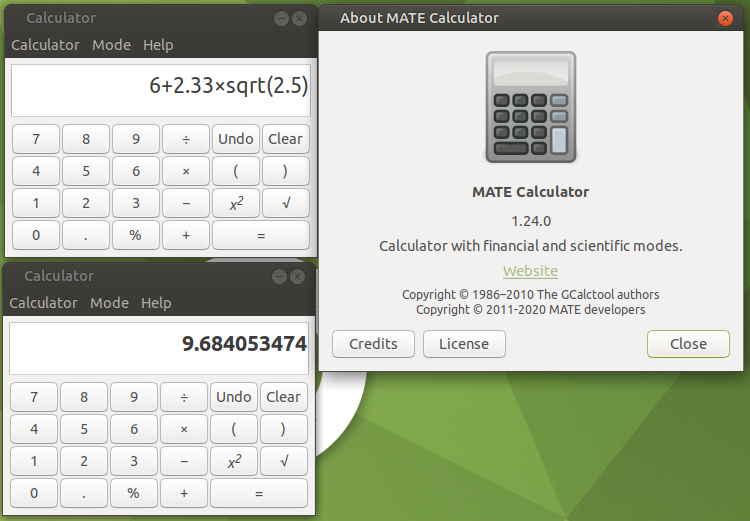Click the minus key in the bottom calculator
750x521 pixels.
tap(184, 461)
